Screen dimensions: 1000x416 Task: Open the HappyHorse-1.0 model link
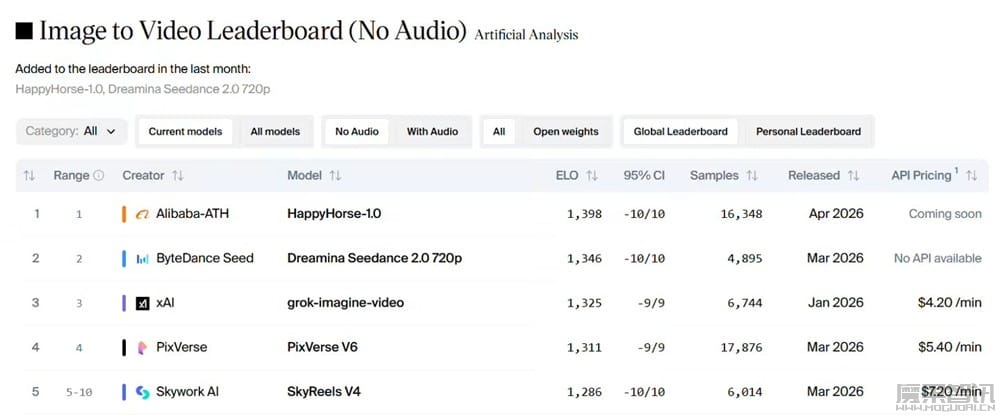click(x=334, y=214)
